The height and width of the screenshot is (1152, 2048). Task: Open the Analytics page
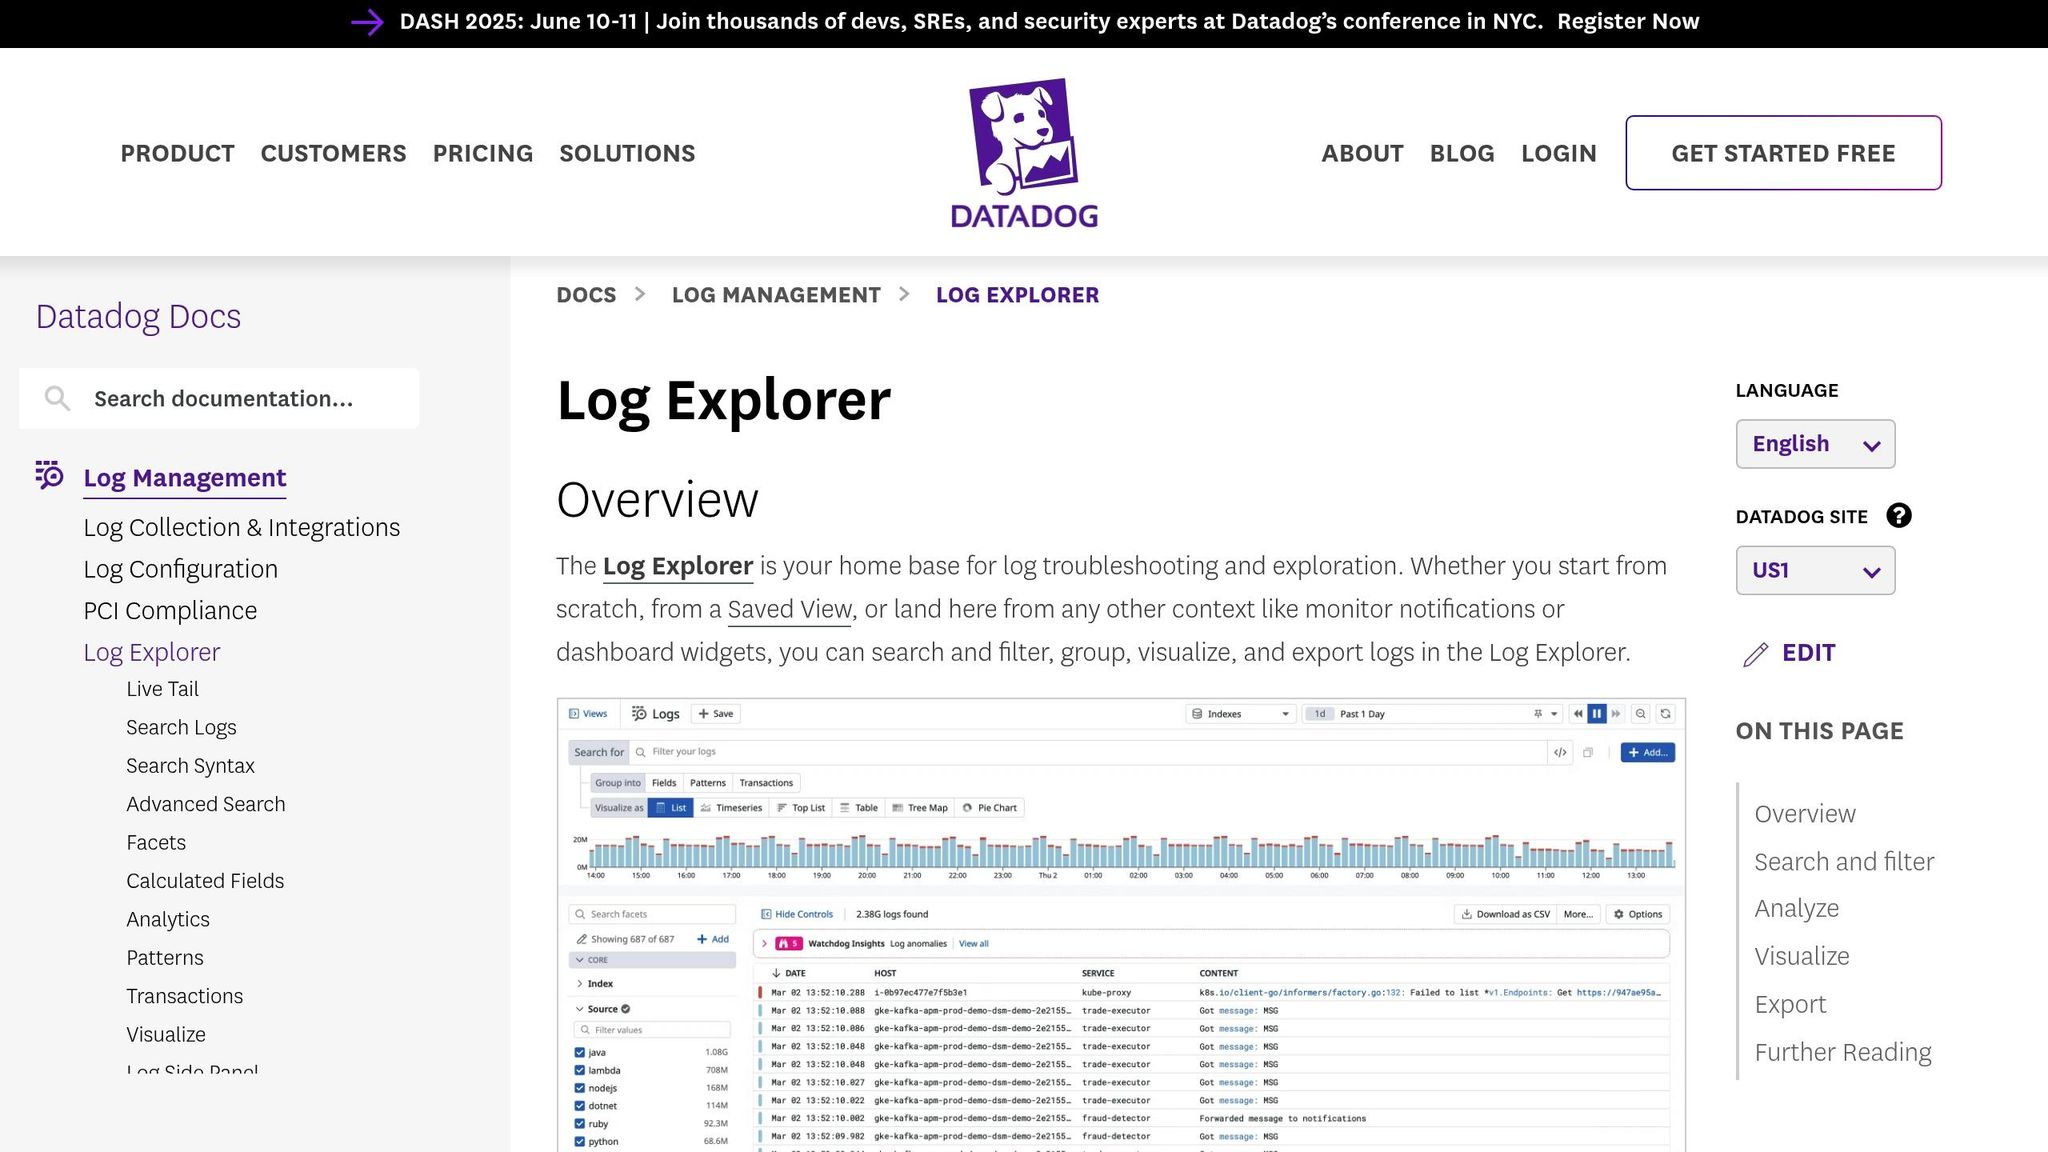[168, 920]
